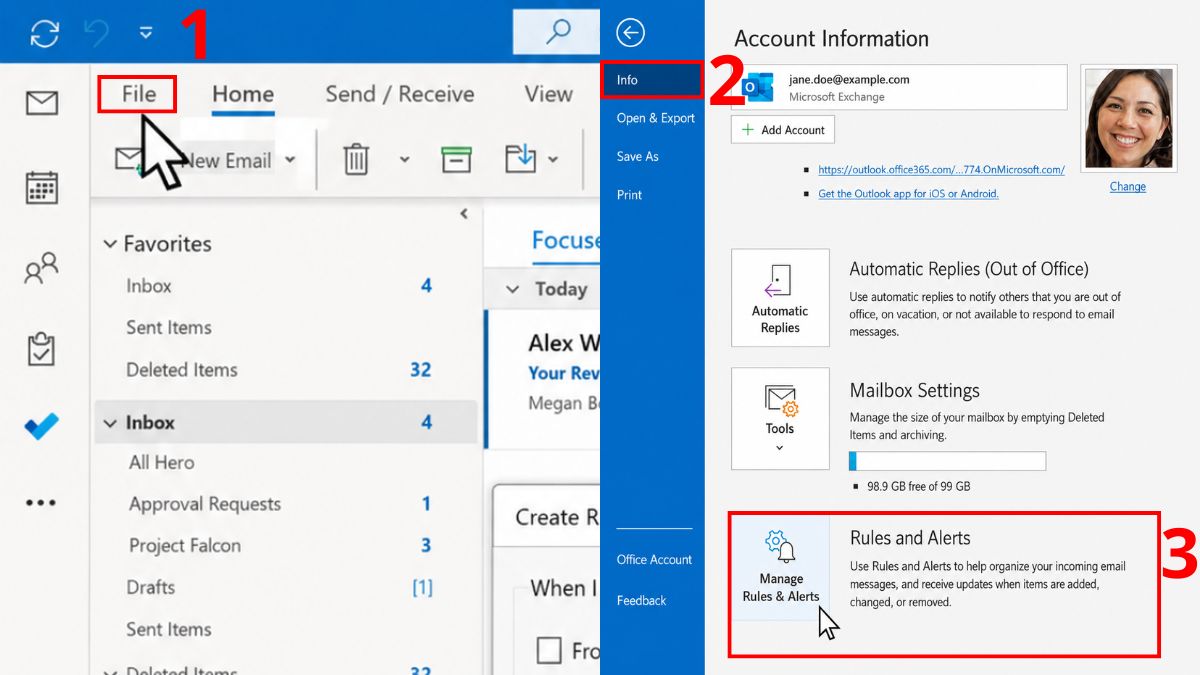
Task: Switch to the Focused inbox tab
Action: pos(565,241)
